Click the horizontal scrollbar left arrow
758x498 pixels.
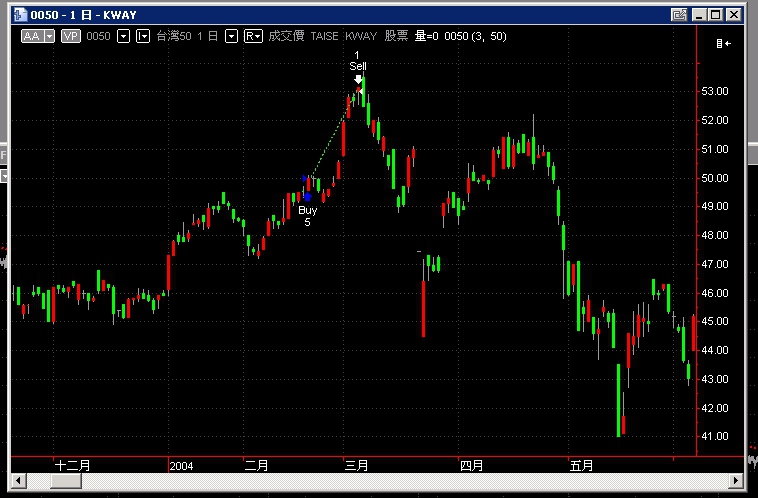click(x=19, y=481)
